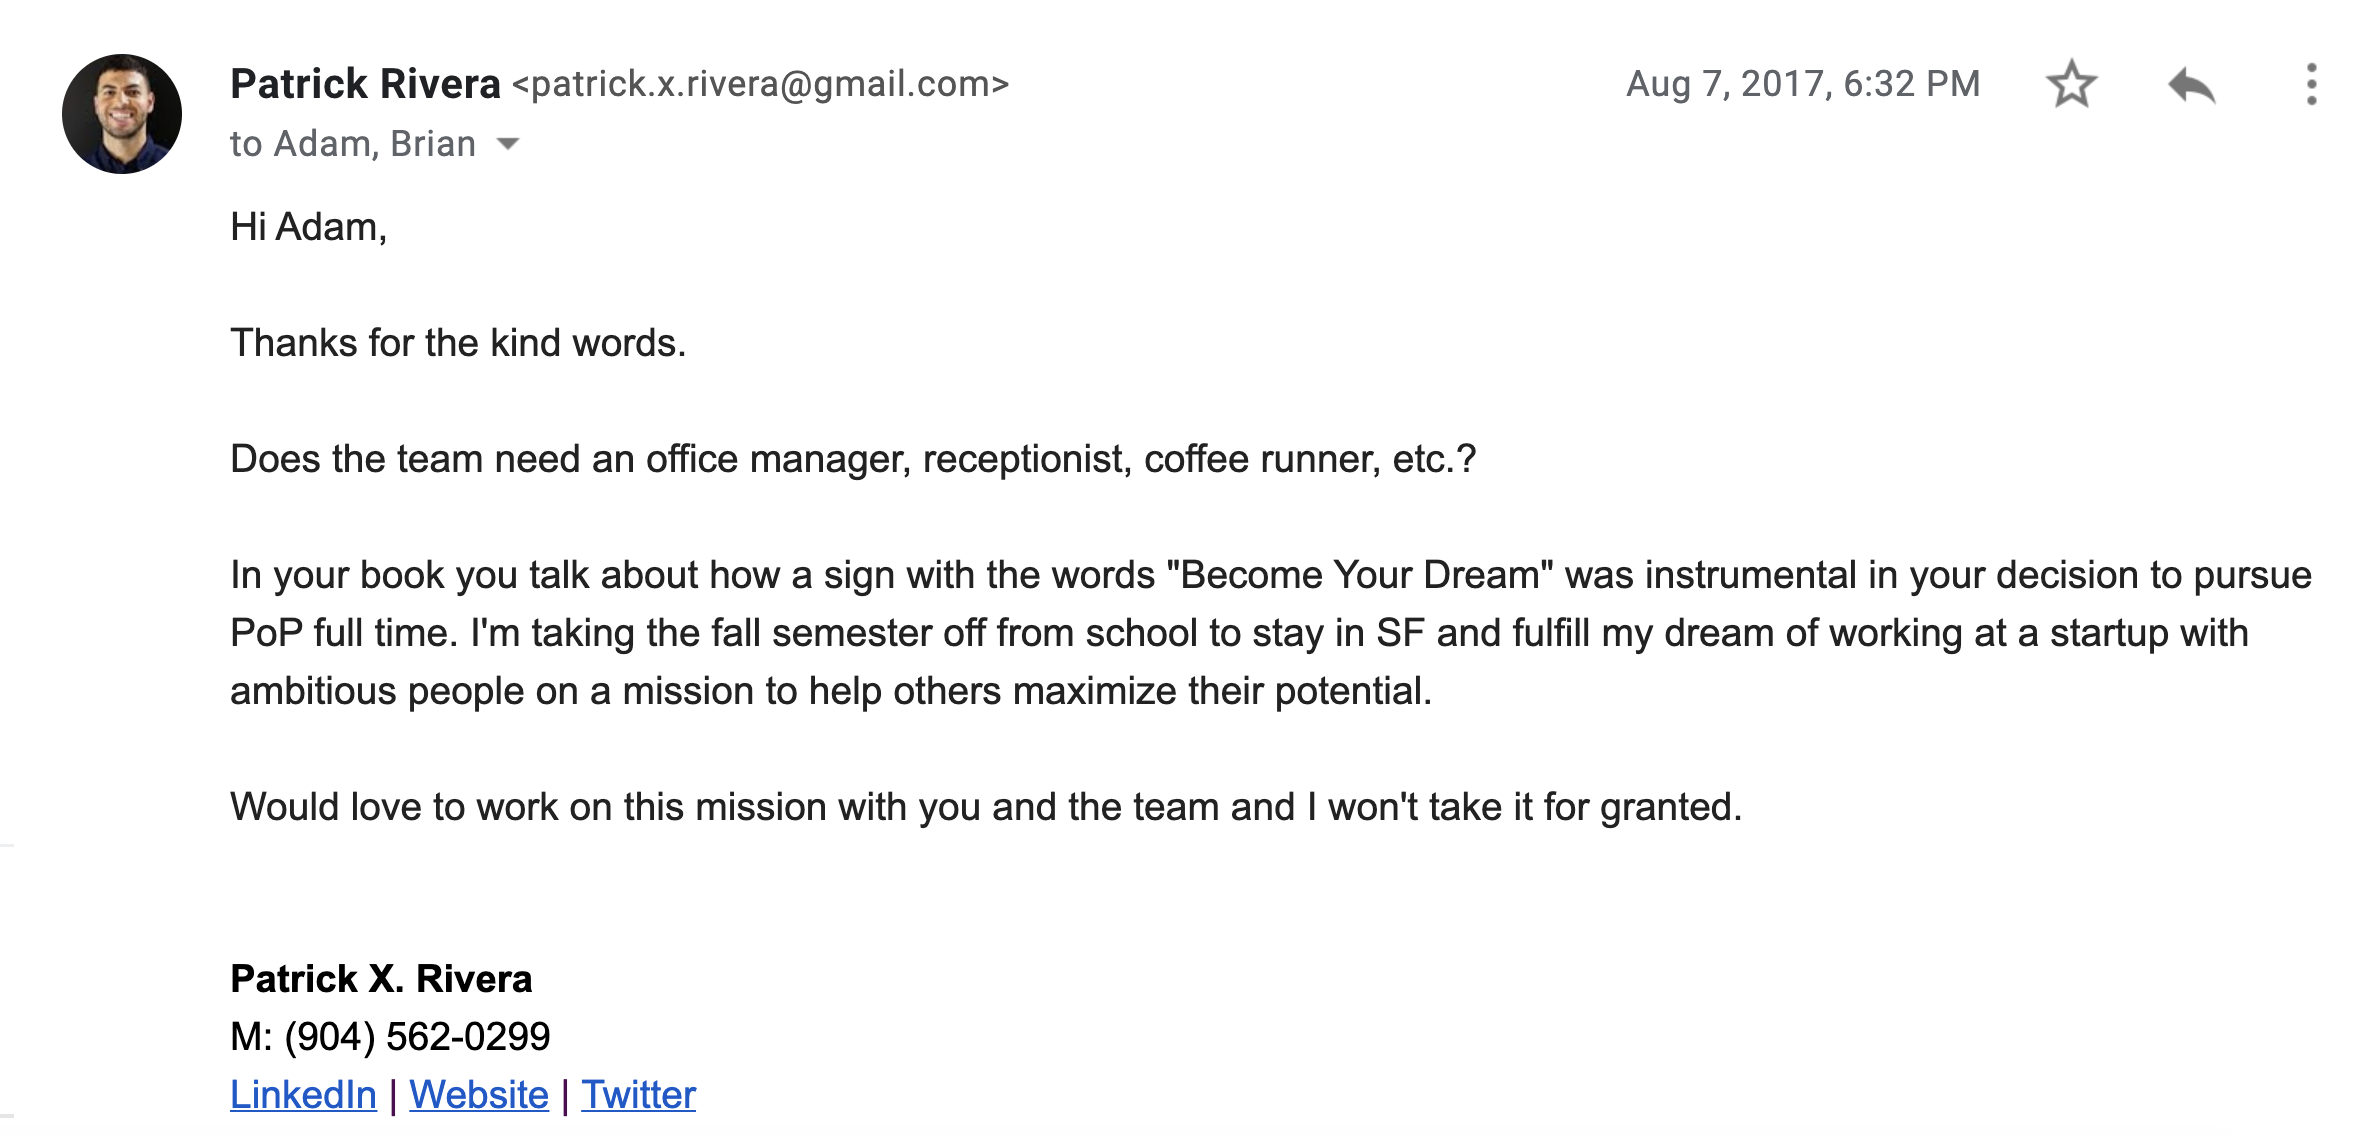Click the "to Adam, Brian" recipients text
The width and height of the screenshot is (2356, 1136).
(x=353, y=144)
